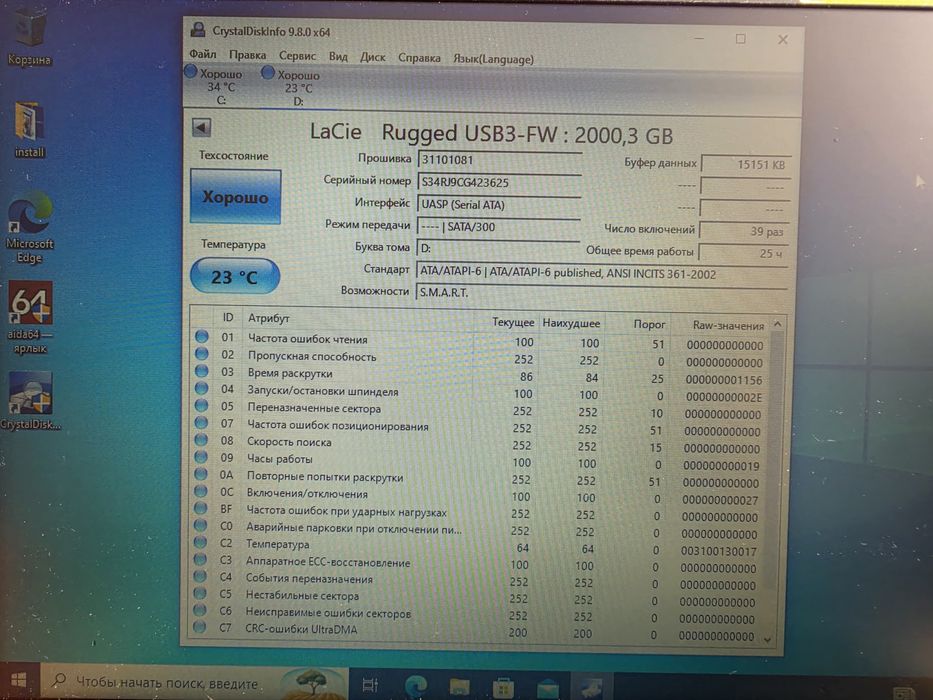The height and width of the screenshot is (700, 933).
Task: Click the taskbar search box
Action: coord(193,683)
